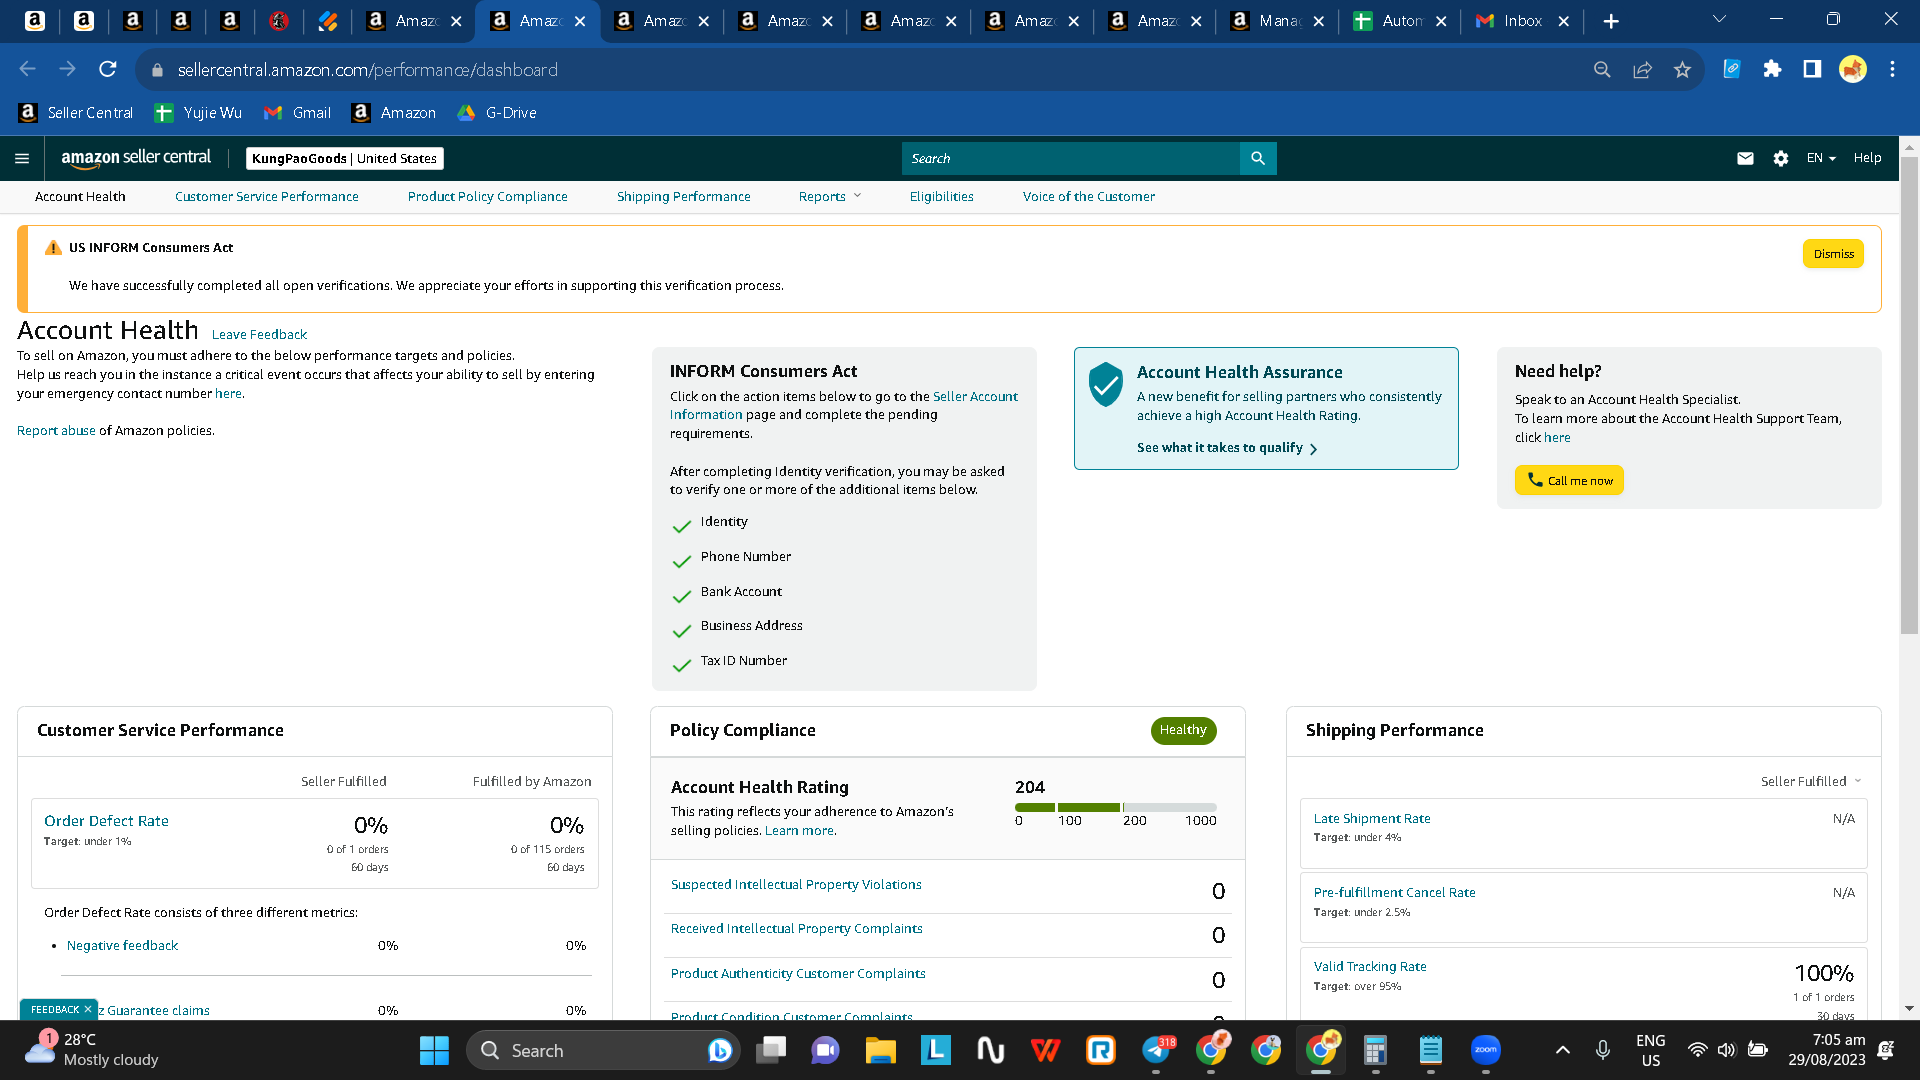This screenshot has width=1920, height=1080.
Task: Expand the Reports dropdown menu
Action: (829, 197)
